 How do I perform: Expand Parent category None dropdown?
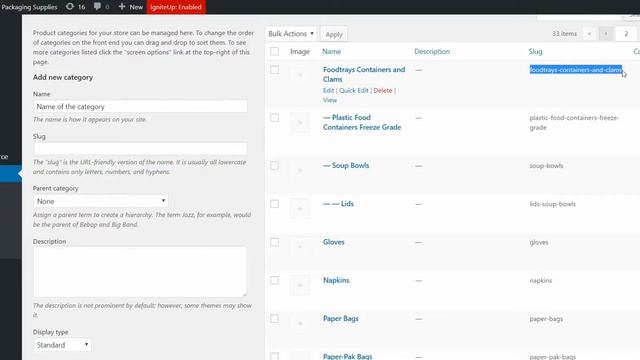[x=101, y=201]
